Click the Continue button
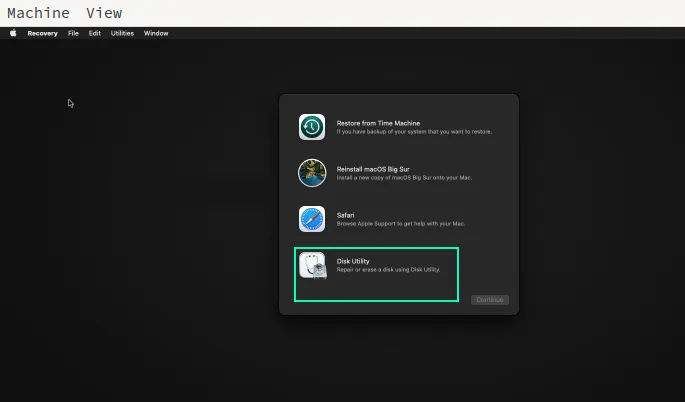 pyautogui.click(x=490, y=300)
